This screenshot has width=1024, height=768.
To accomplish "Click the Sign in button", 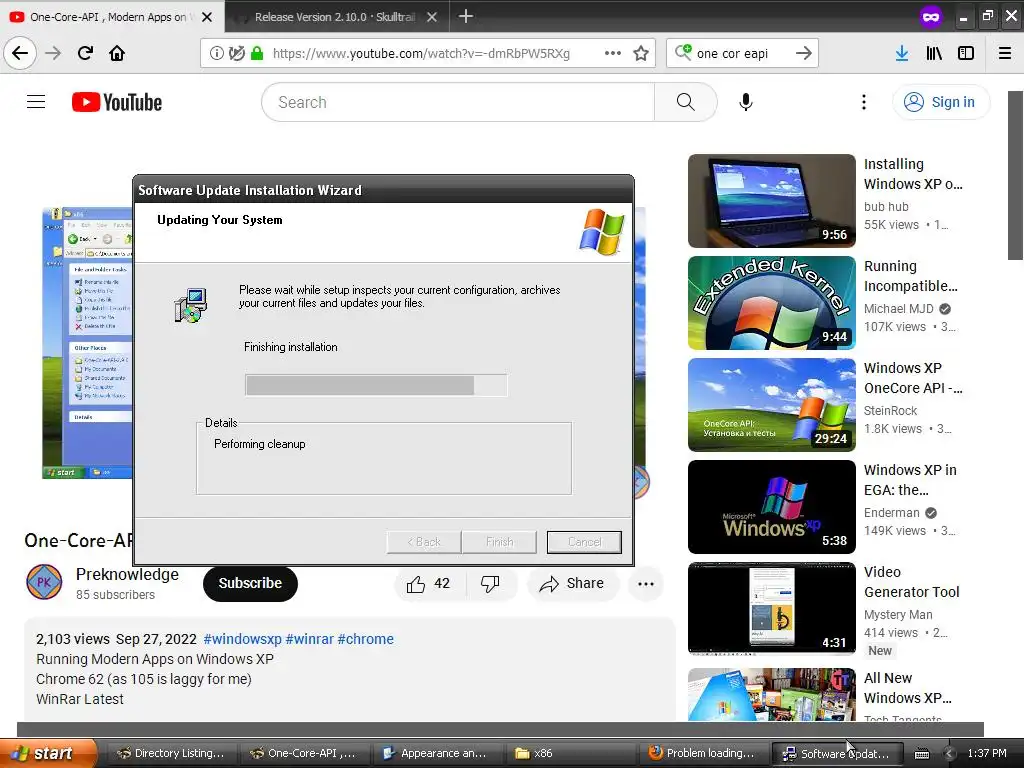I will click(941, 102).
